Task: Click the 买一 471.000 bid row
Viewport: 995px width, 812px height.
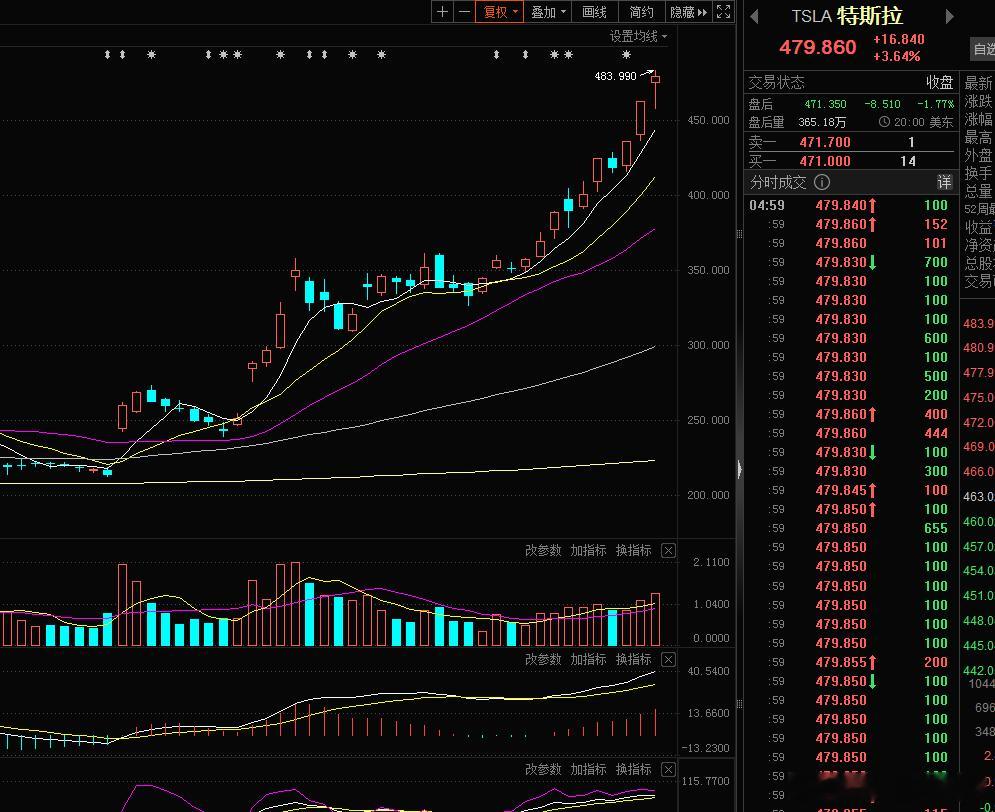Action: [849, 161]
